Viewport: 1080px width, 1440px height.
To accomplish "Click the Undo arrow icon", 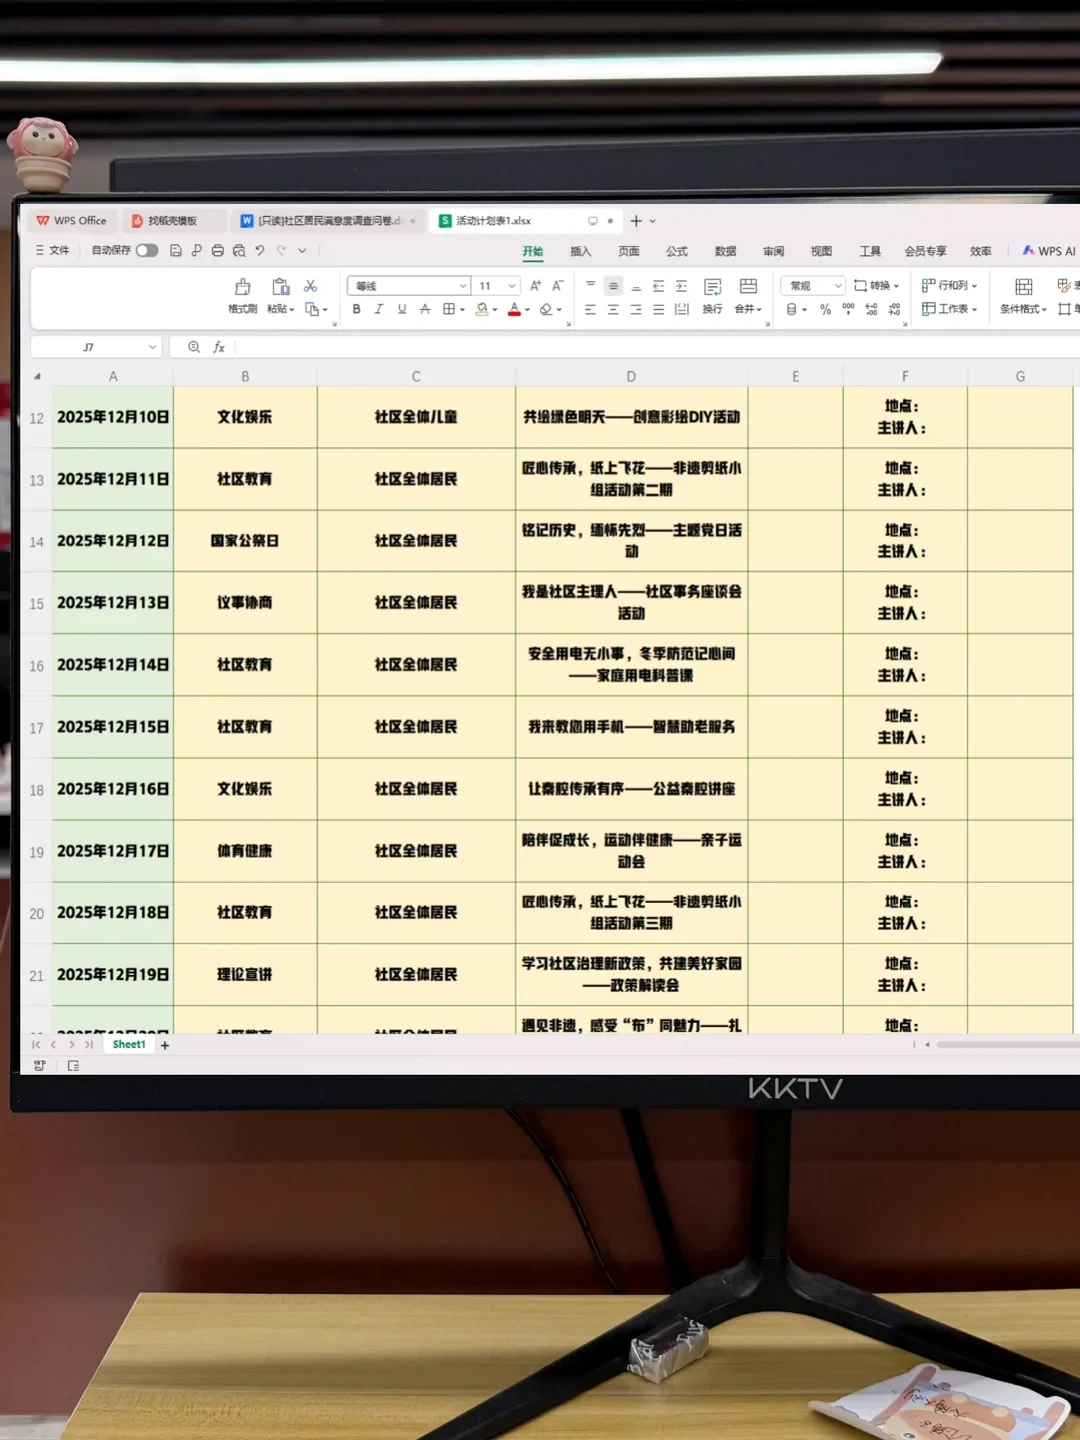I will pos(260,251).
